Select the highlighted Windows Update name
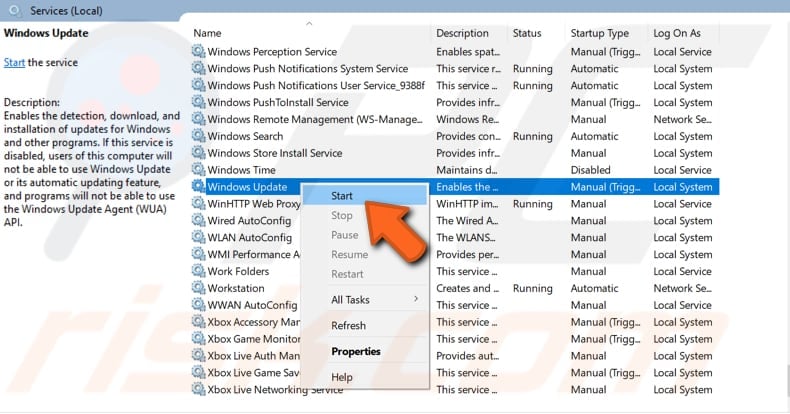 [247, 187]
